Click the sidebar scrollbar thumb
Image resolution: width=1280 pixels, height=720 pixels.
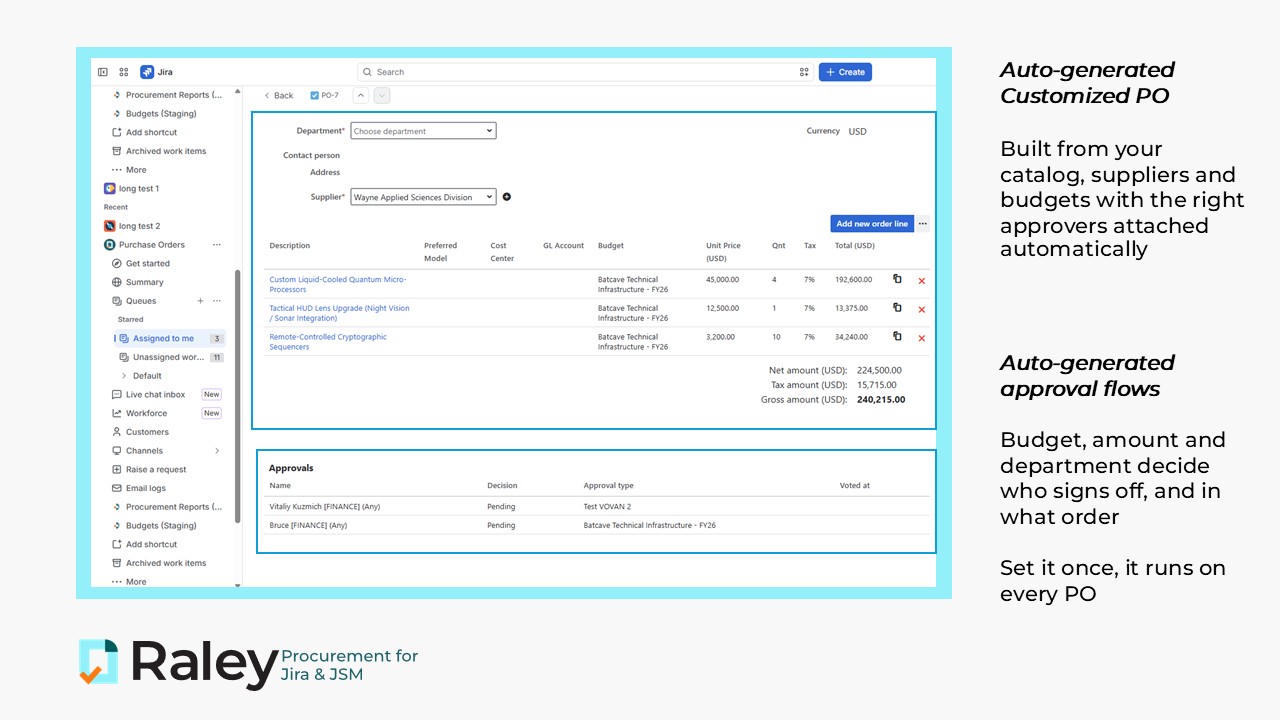pyautogui.click(x=237, y=396)
